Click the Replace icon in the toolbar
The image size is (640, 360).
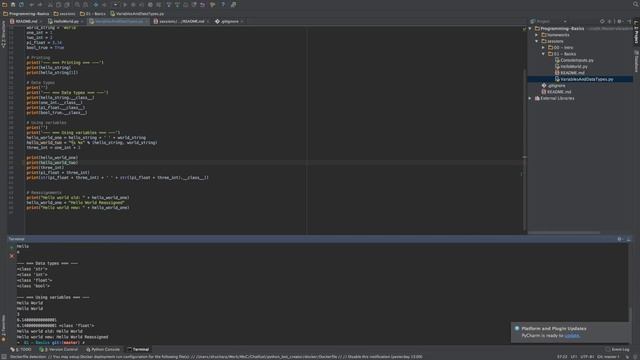click(86, 4)
